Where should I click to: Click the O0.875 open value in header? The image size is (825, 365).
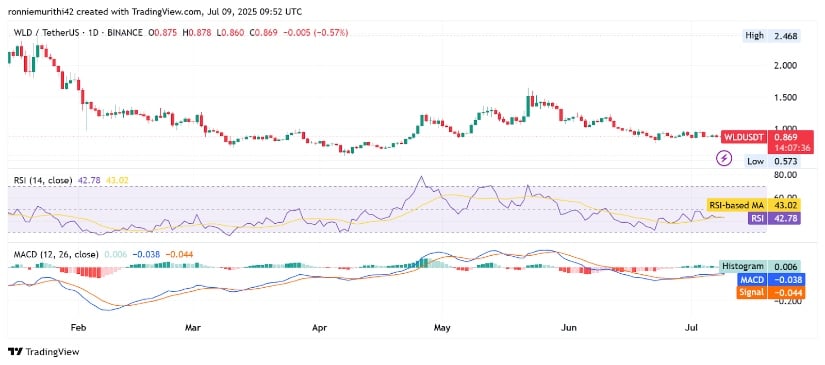point(162,33)
